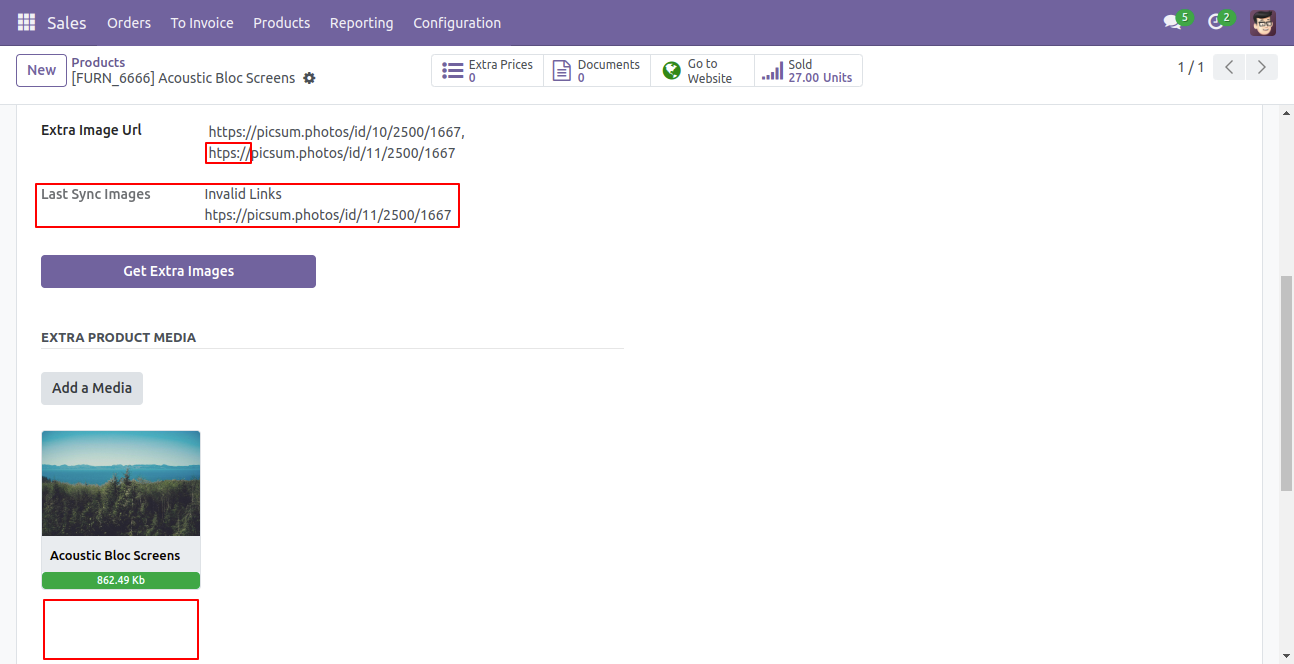Image resolution: width=1294 pixels, height=664 pixels.
Task: Click the 862.49 Kb size bar
Action: (x=121, y=580)
